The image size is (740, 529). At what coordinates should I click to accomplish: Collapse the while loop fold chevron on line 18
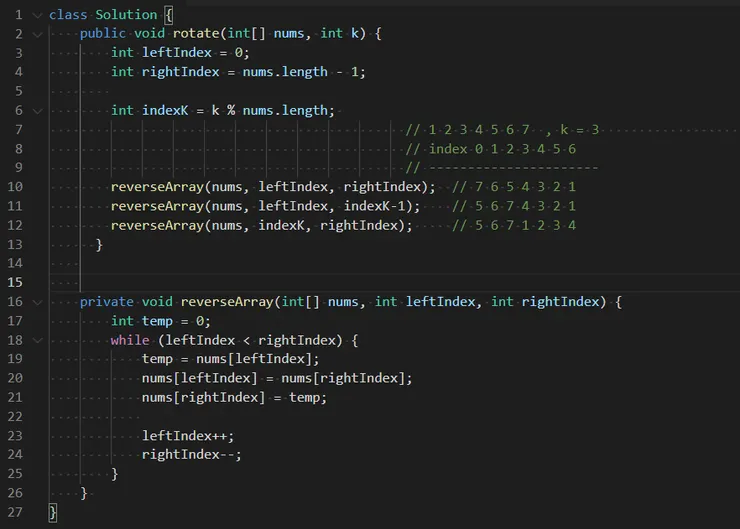click(37, 340)
